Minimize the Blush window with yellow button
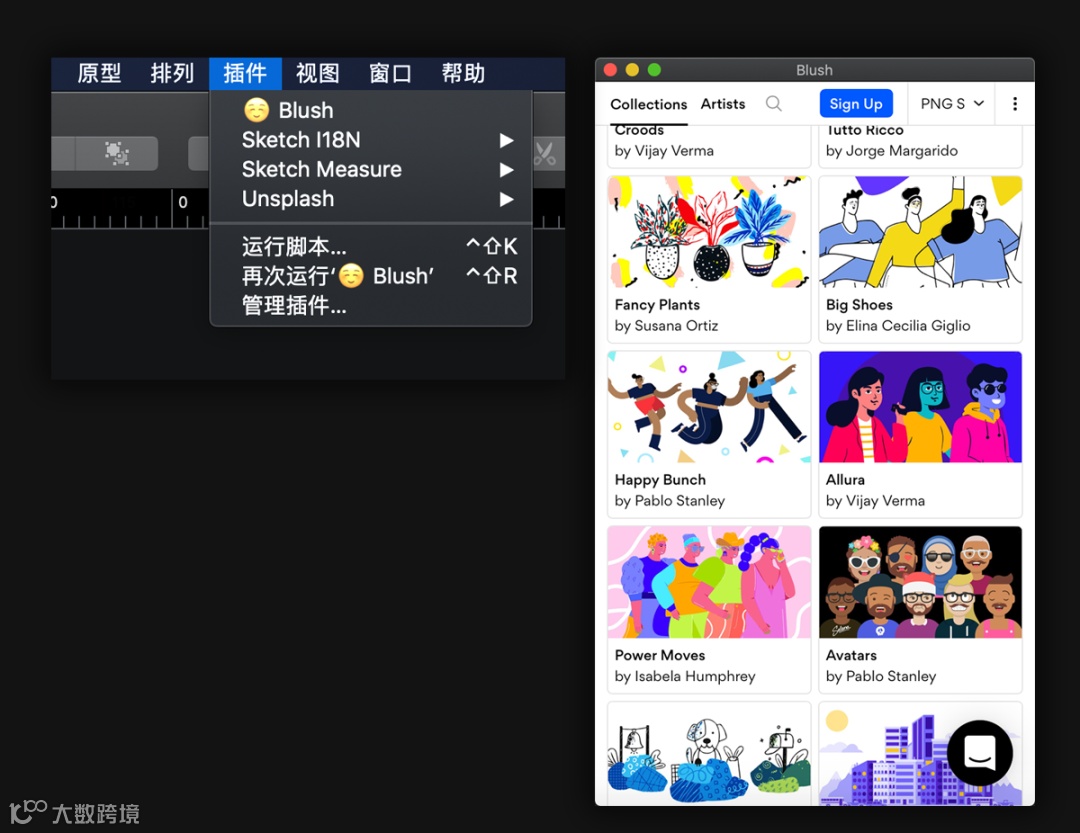The image size is (1080, 833). (x=632, y=70)
